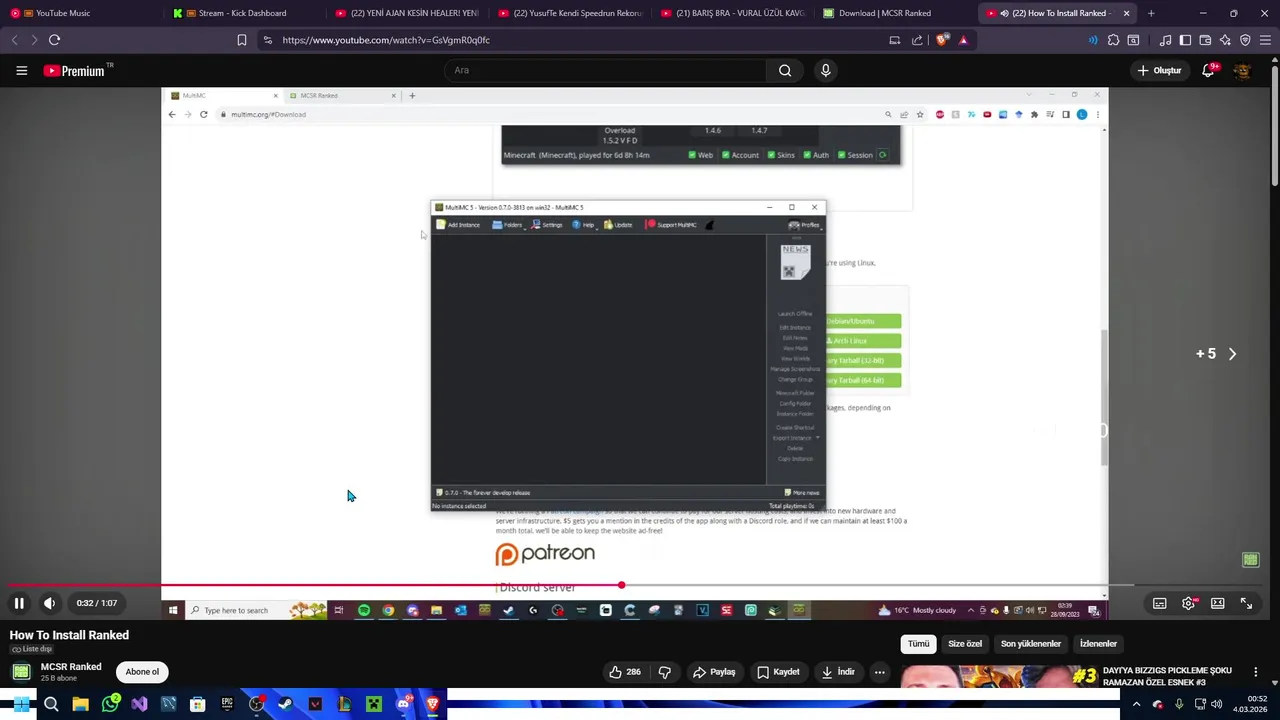
Task: Save the video with Kaydet button
Action: [778, 672]
